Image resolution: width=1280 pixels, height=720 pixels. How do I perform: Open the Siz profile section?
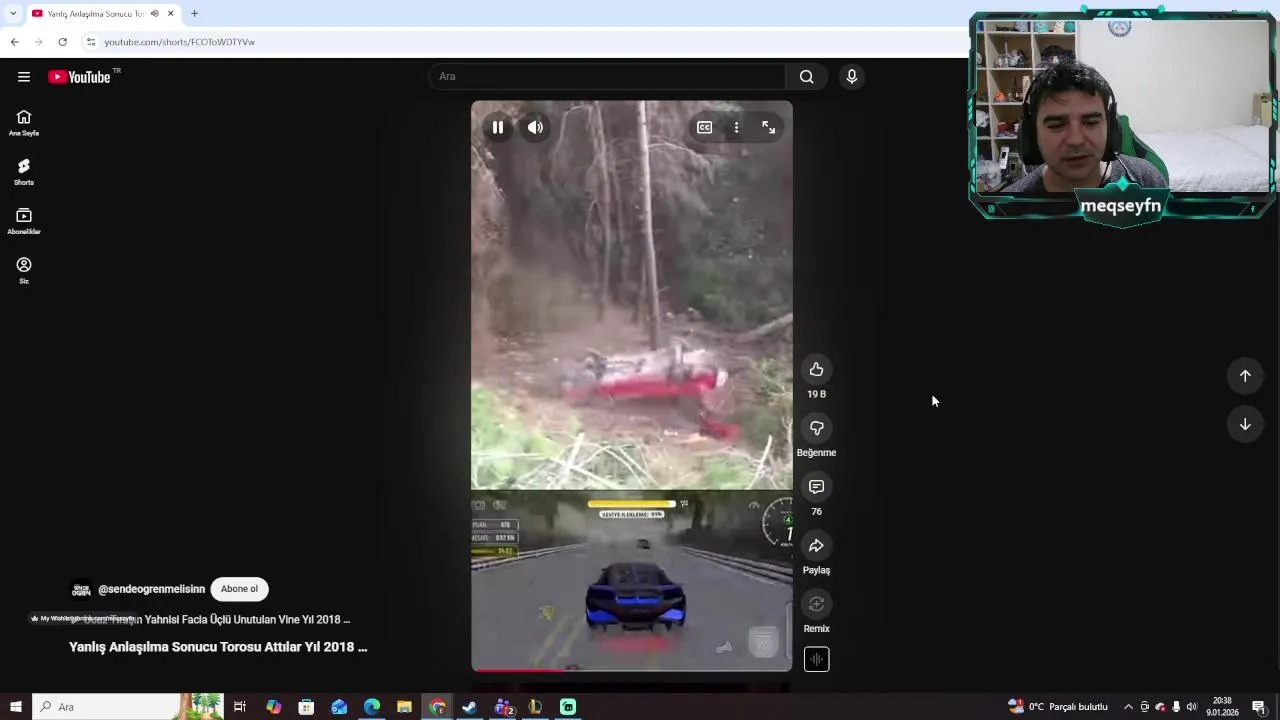pos(24,270)
